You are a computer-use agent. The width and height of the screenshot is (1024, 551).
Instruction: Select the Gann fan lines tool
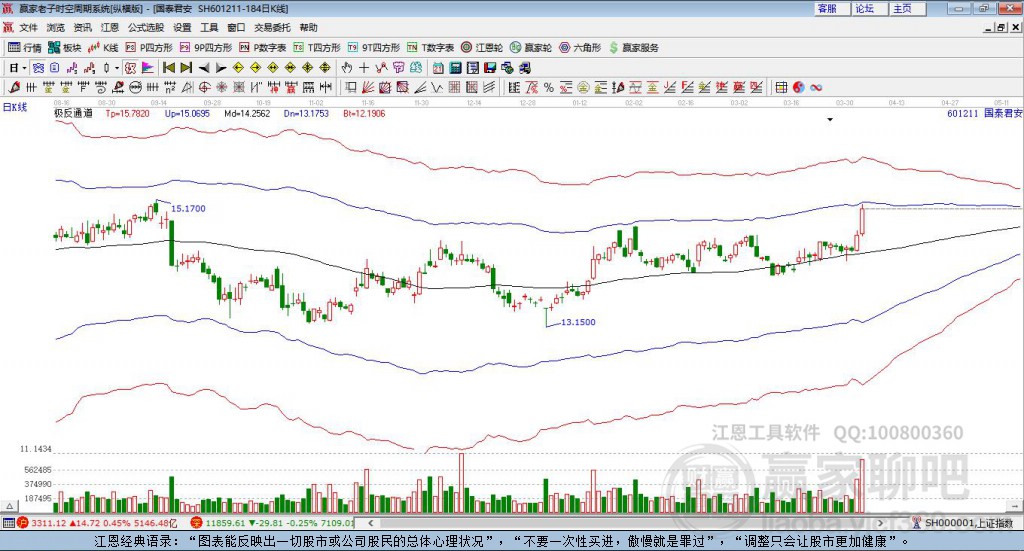pyautogui.click(x=367, y=87)
